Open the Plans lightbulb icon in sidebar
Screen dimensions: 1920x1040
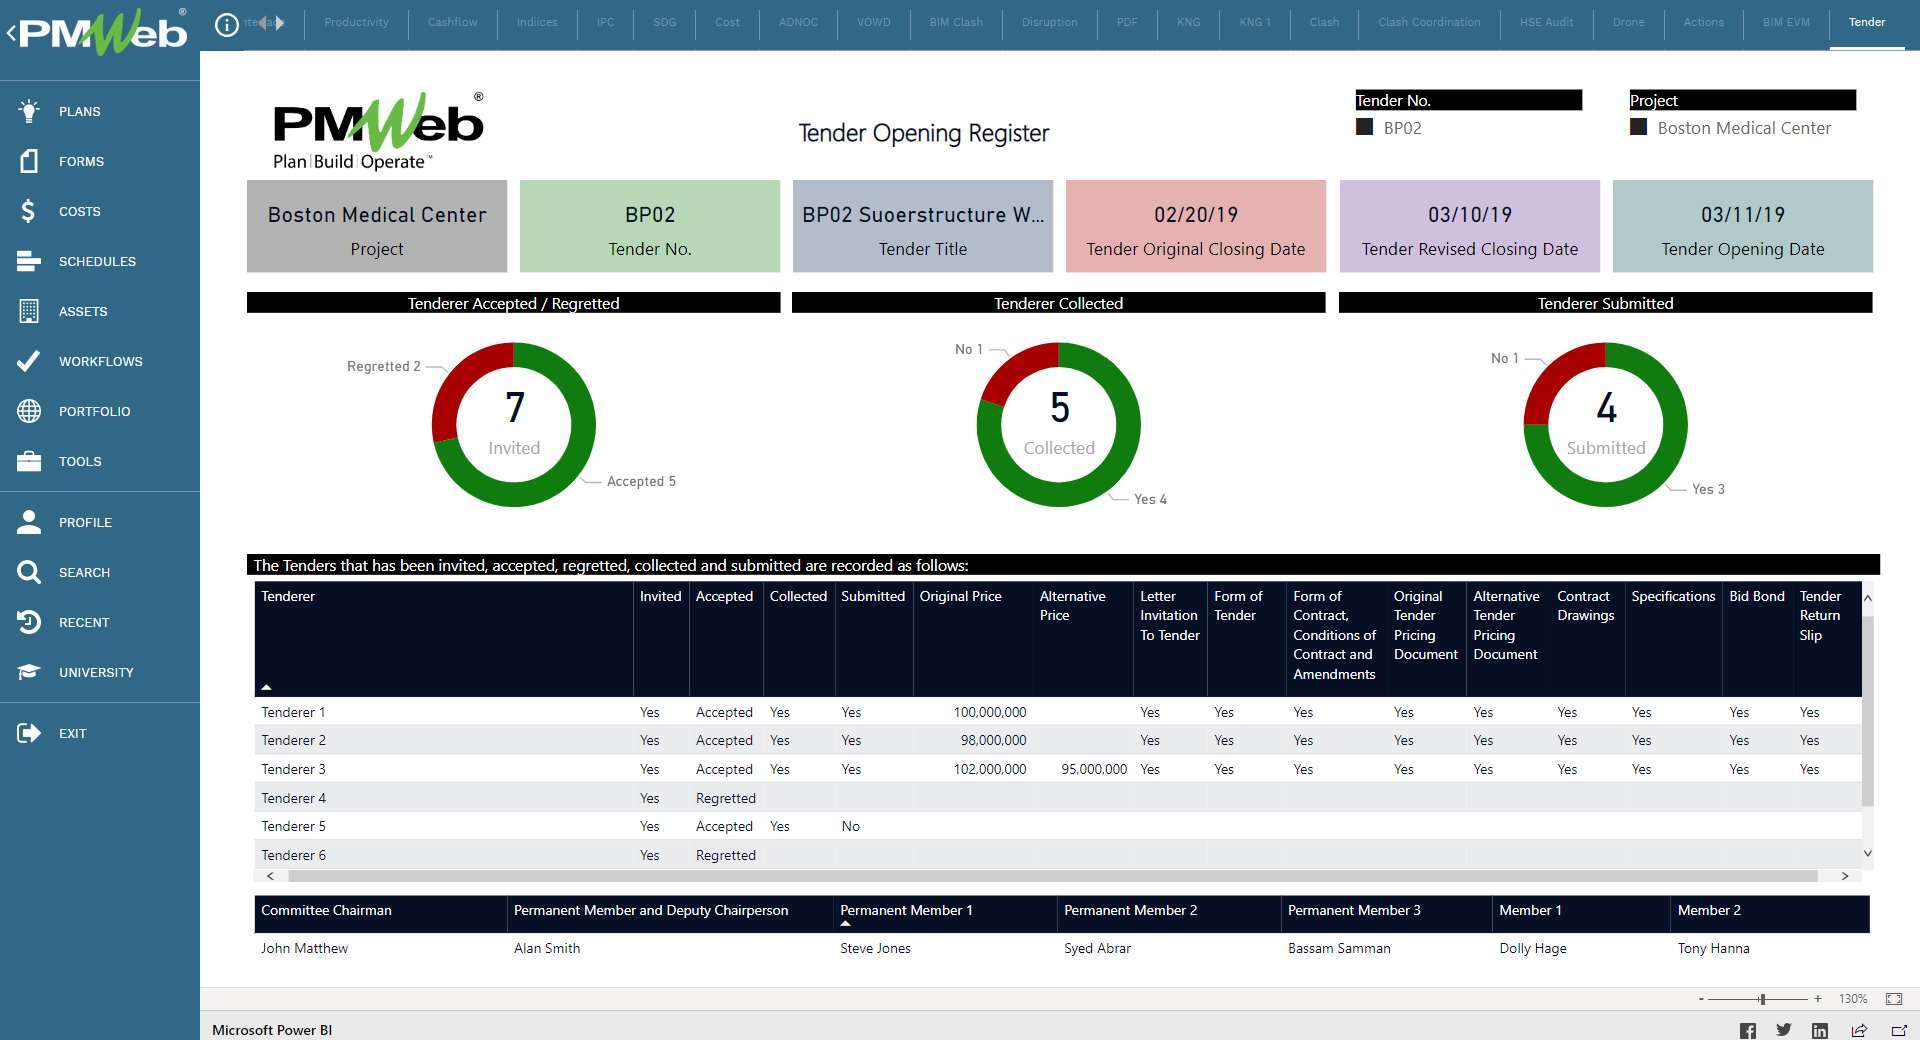(x=29, y=111)
